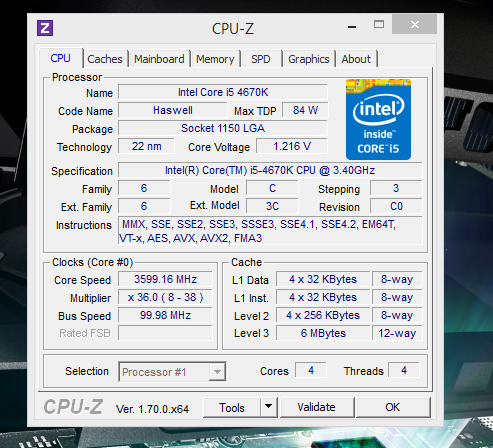Click the L1 Inst. associativity 8-way

(x=397, y=297)
